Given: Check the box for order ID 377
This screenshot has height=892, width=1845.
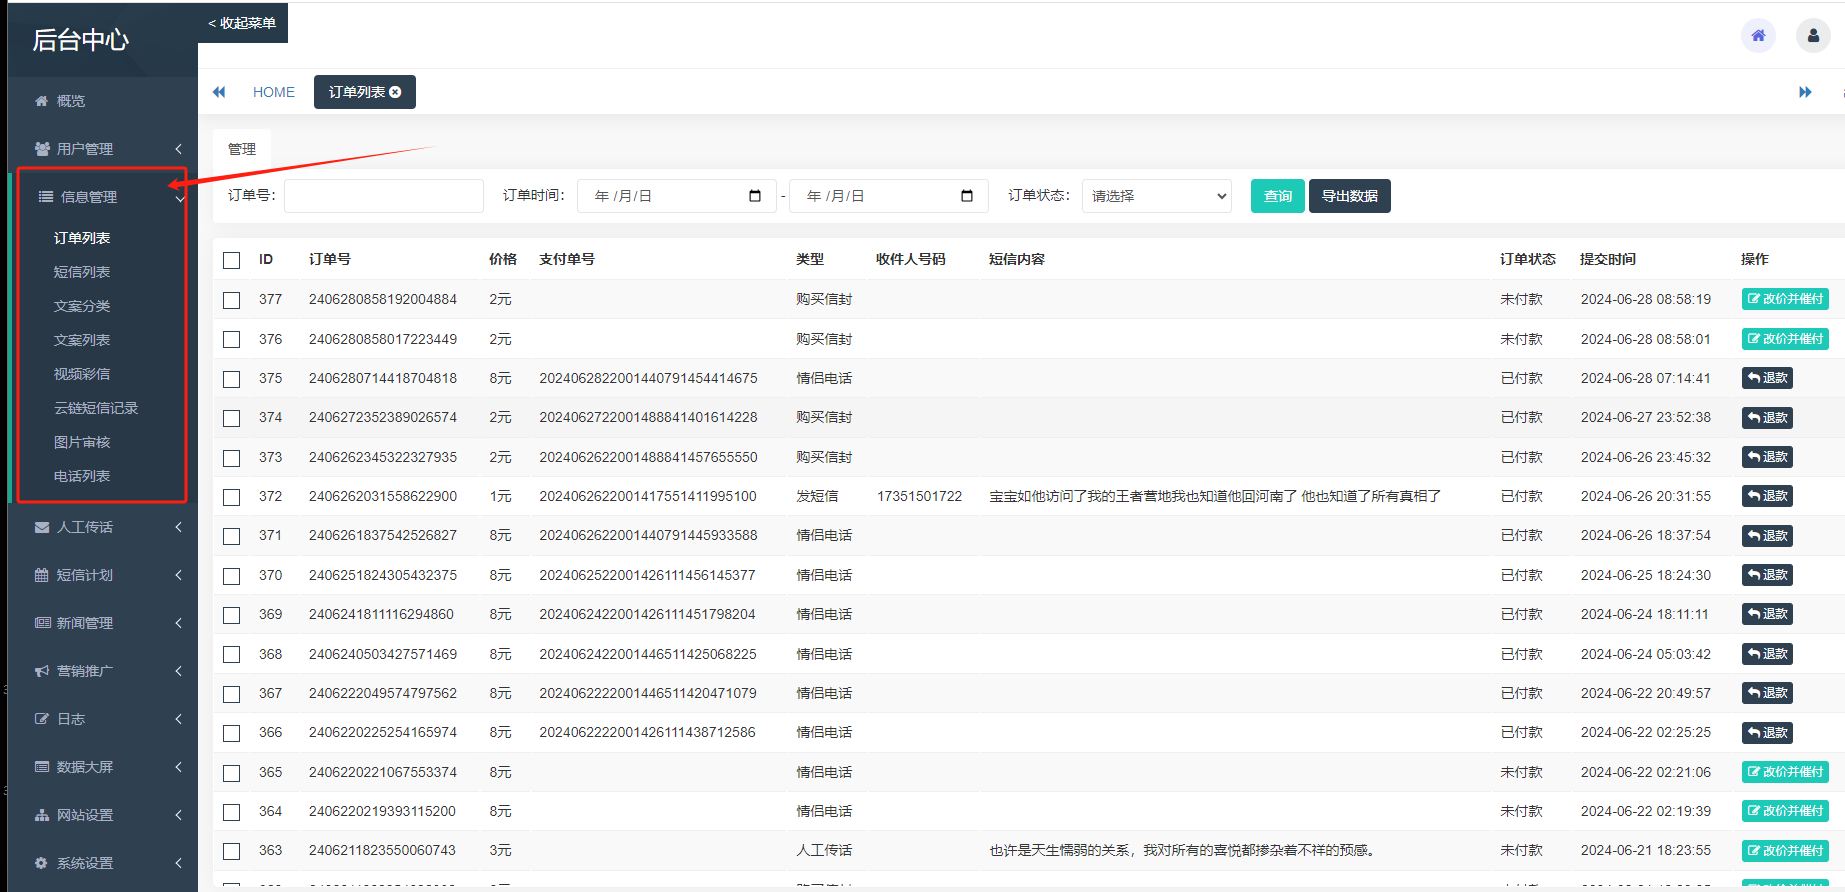Looking at the screenshot, I should click(232, 300).
